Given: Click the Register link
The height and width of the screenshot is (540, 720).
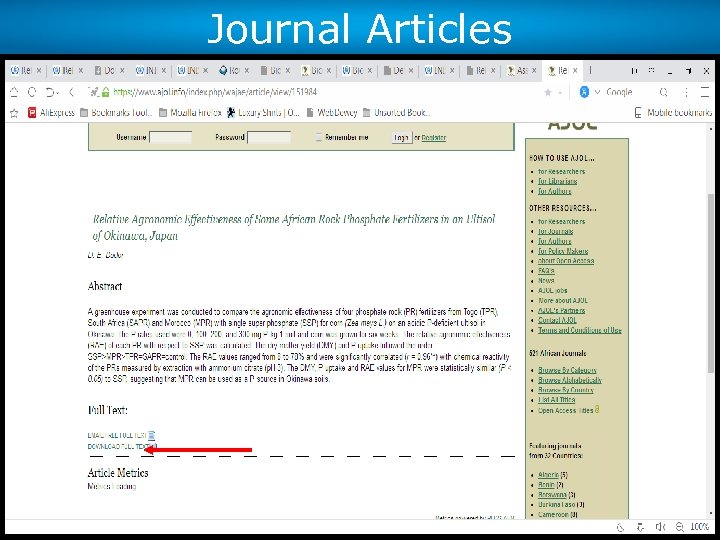Looking at the screenshot, I should point(433,137).
